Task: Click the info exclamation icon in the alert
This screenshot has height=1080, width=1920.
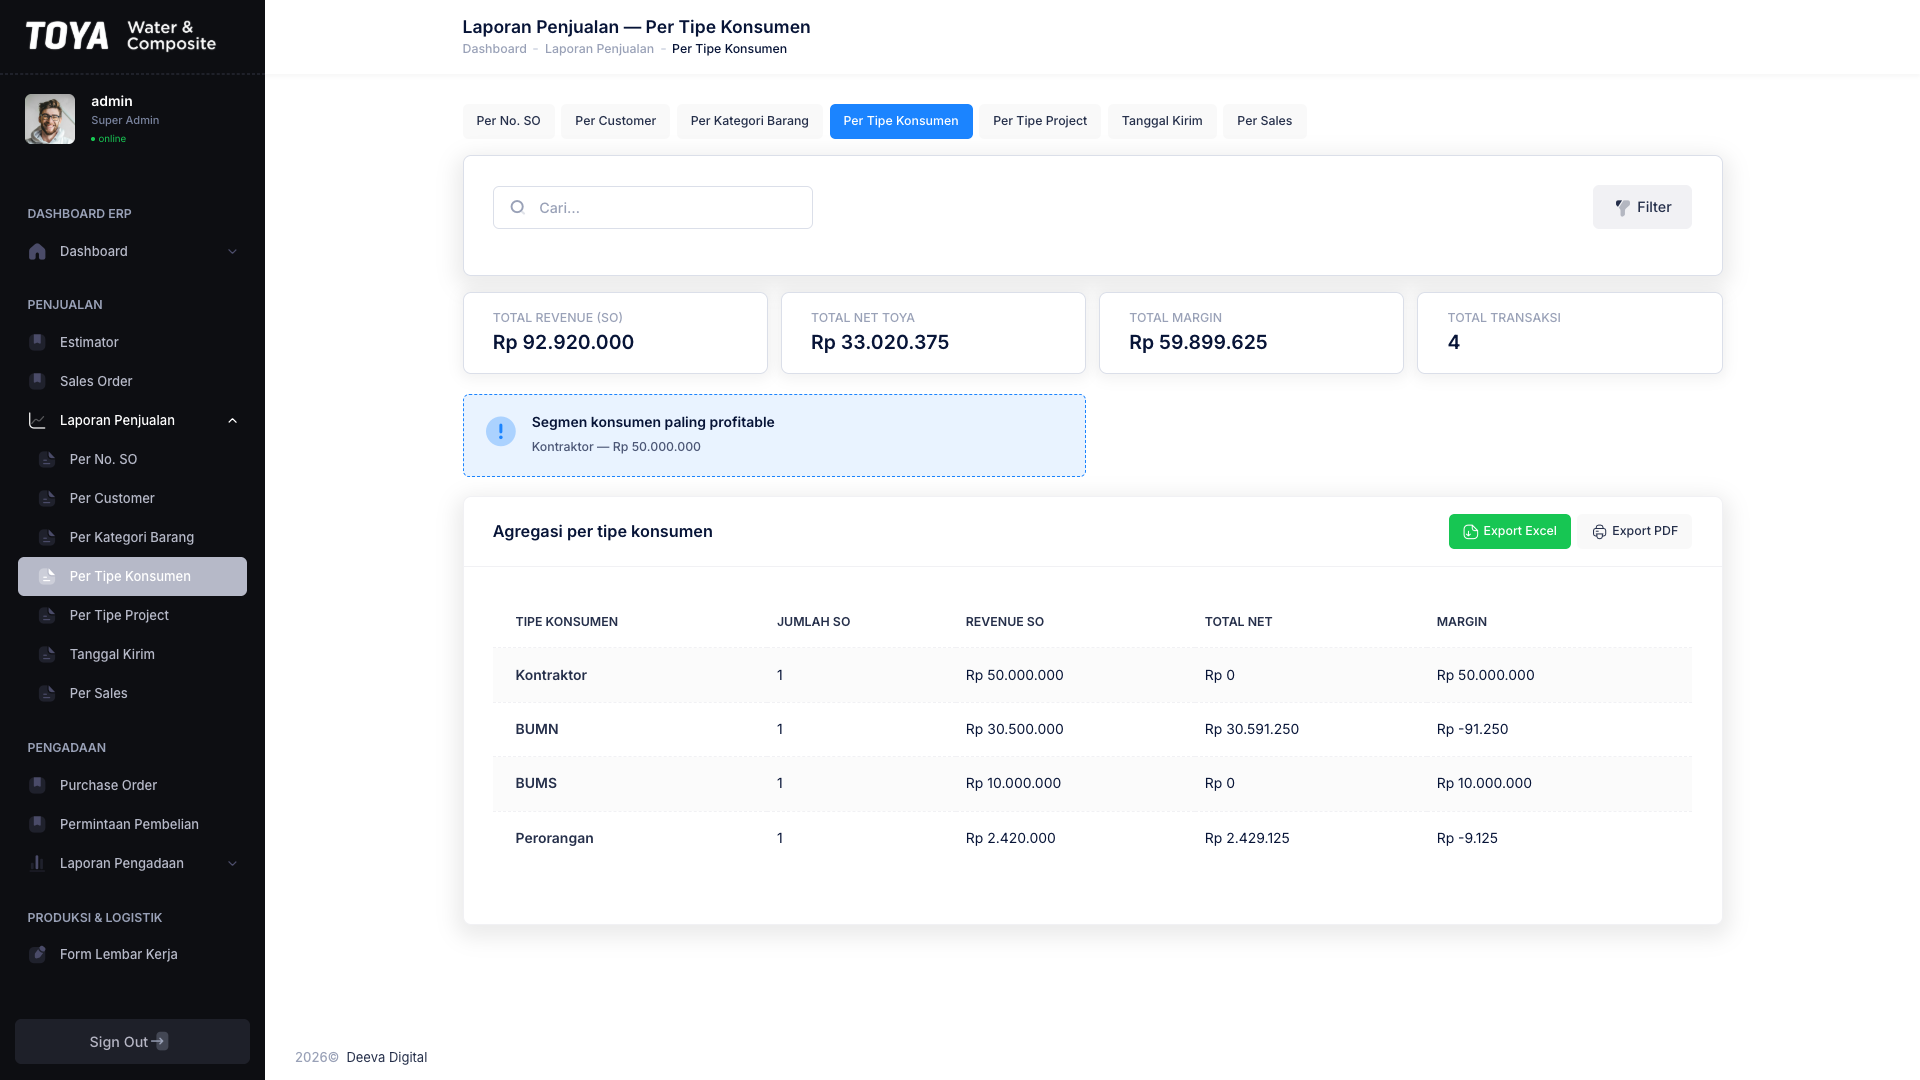Action: point(501,431)
